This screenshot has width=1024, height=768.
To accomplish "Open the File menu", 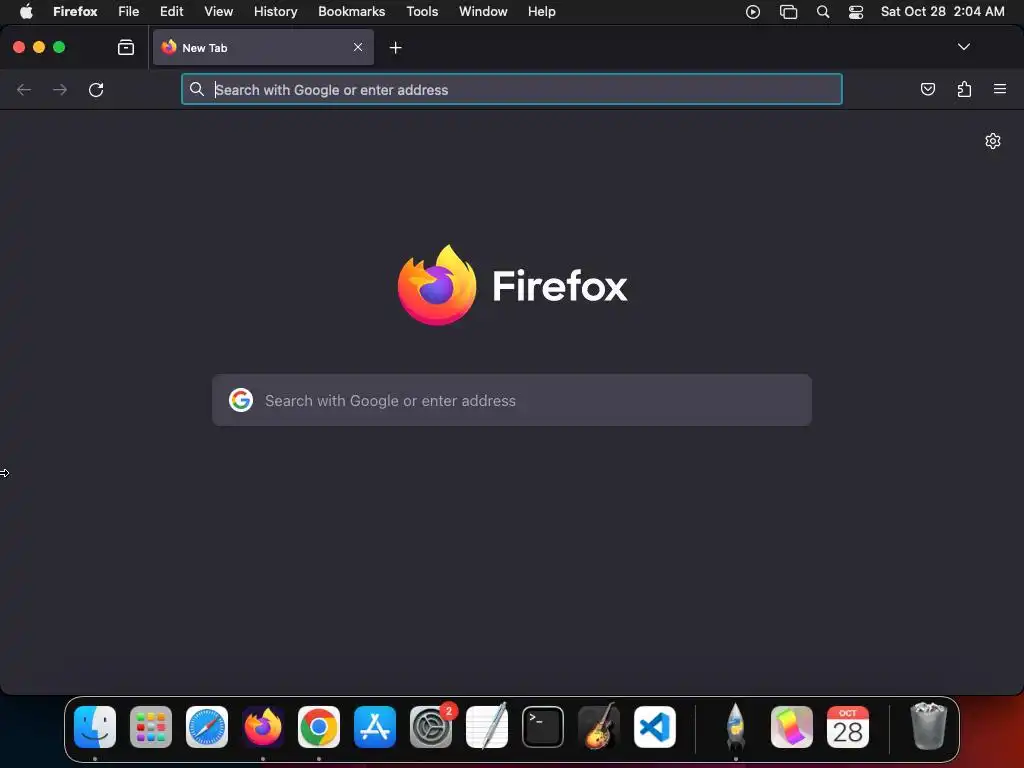I will coord(129,11).
